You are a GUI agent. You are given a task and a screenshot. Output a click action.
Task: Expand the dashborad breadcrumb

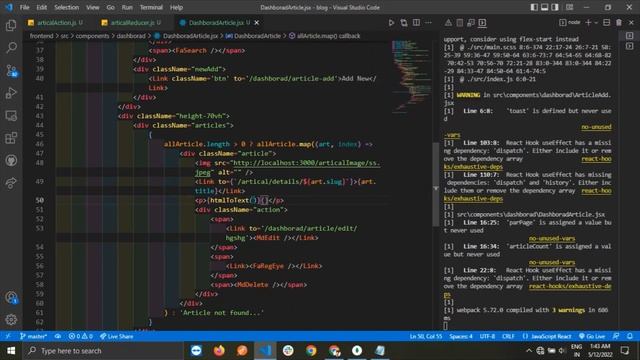(131, 36)
